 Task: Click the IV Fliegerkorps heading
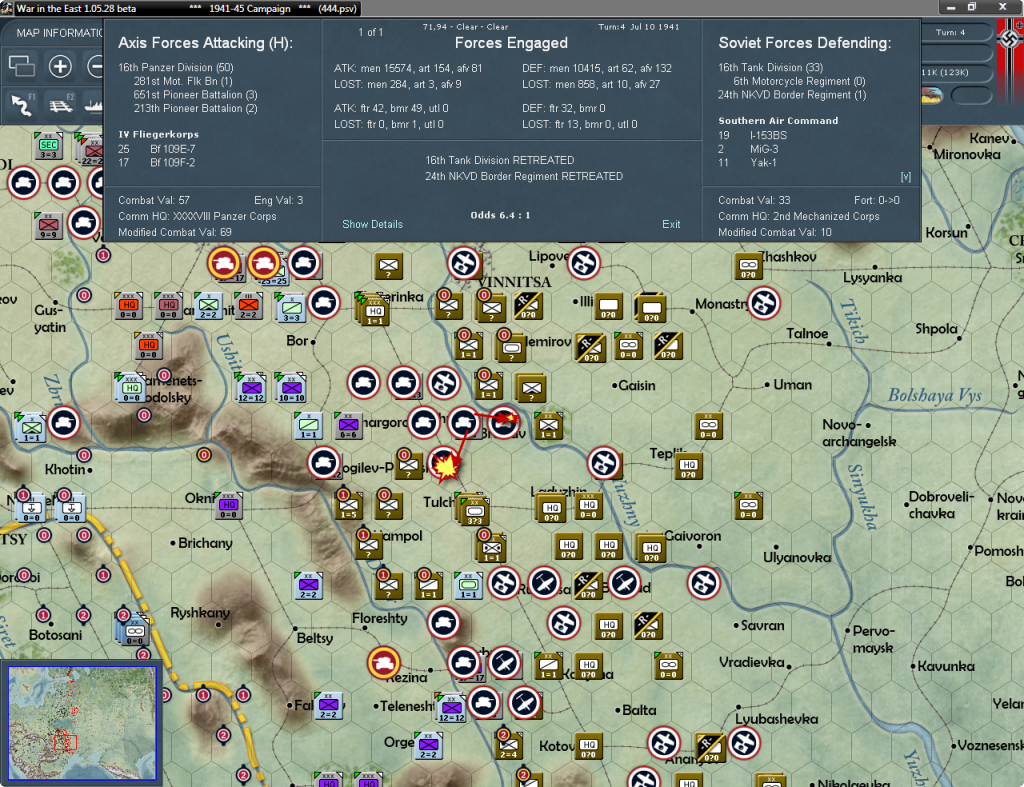[158, 135]
